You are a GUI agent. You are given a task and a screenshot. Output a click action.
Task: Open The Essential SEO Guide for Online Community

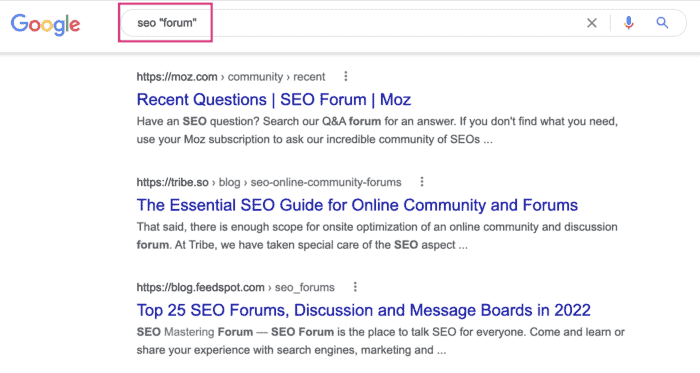357,205
